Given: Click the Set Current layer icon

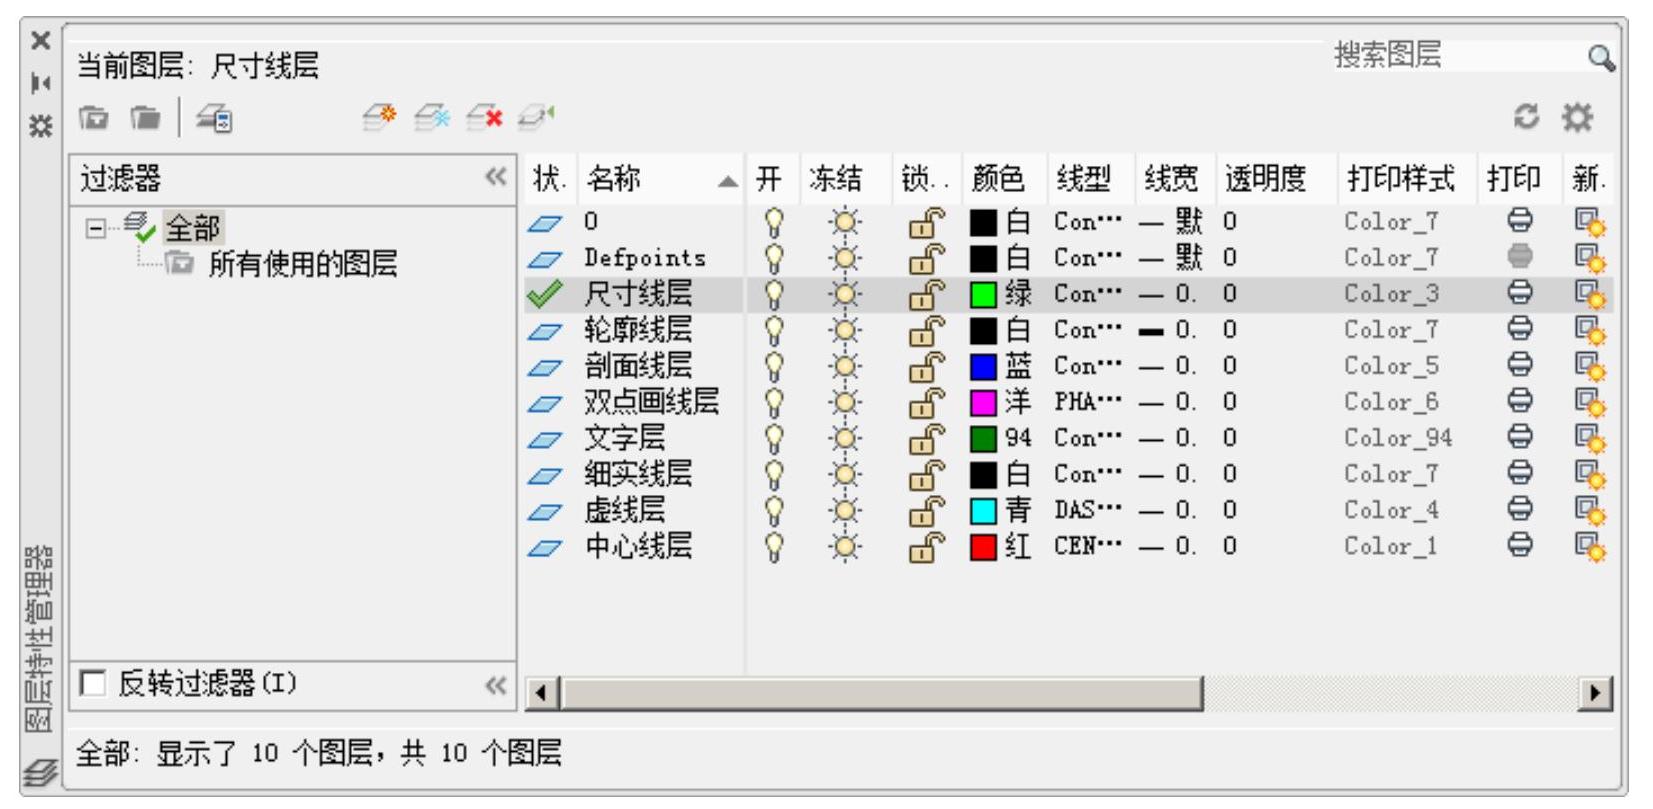Looking at the screenshot, I should (x=537, y=118).
